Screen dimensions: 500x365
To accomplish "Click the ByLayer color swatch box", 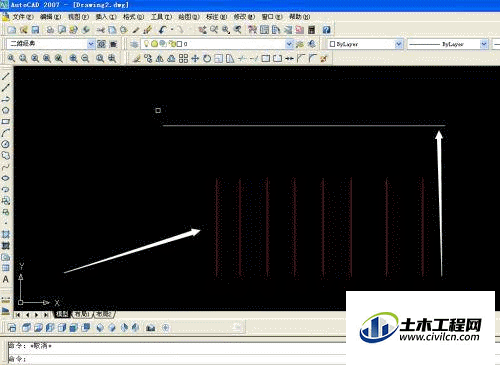I will (x=332, y=44).
